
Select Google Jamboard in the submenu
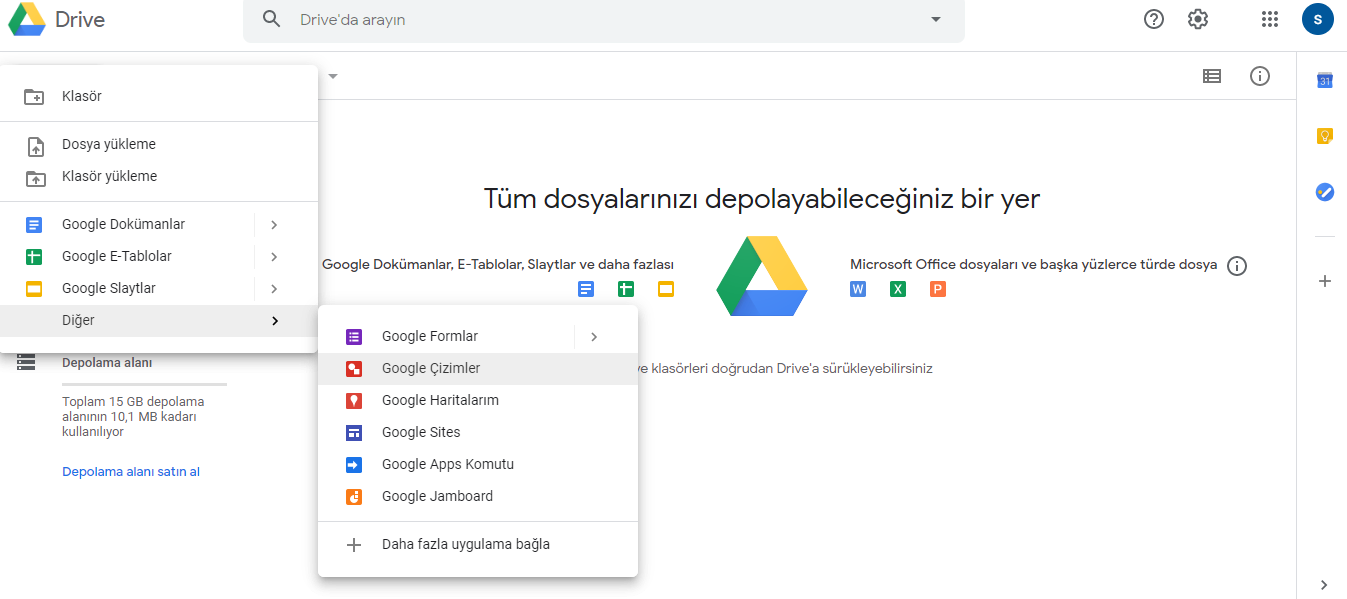(436, 496)
